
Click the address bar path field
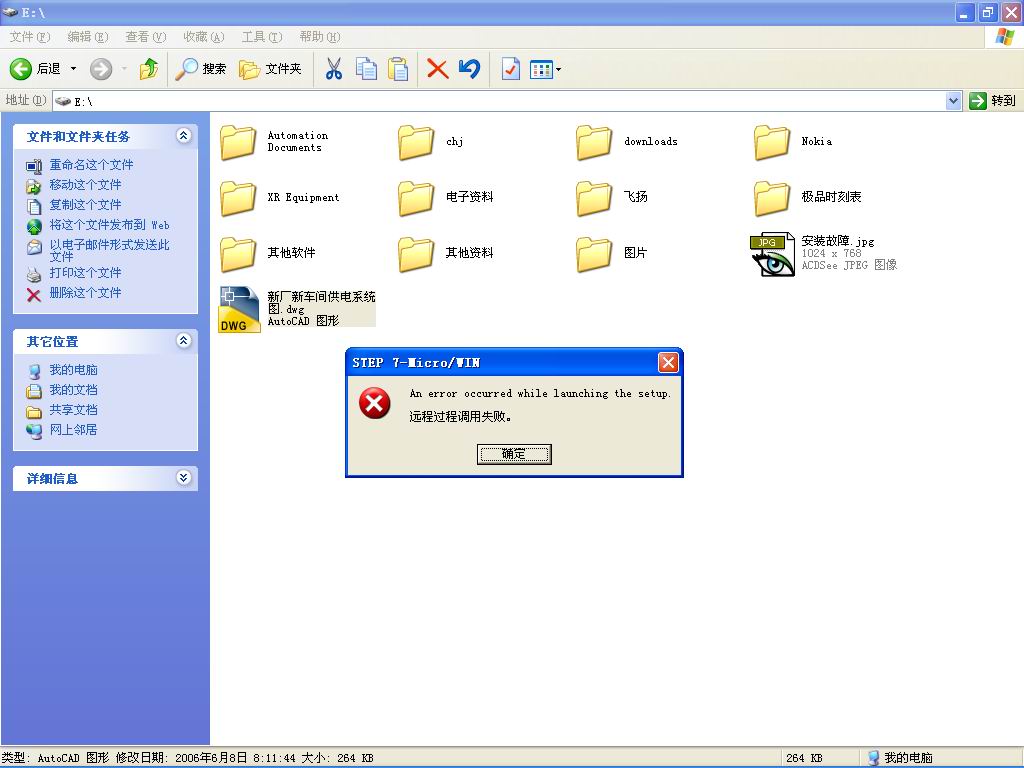point(500,101)
